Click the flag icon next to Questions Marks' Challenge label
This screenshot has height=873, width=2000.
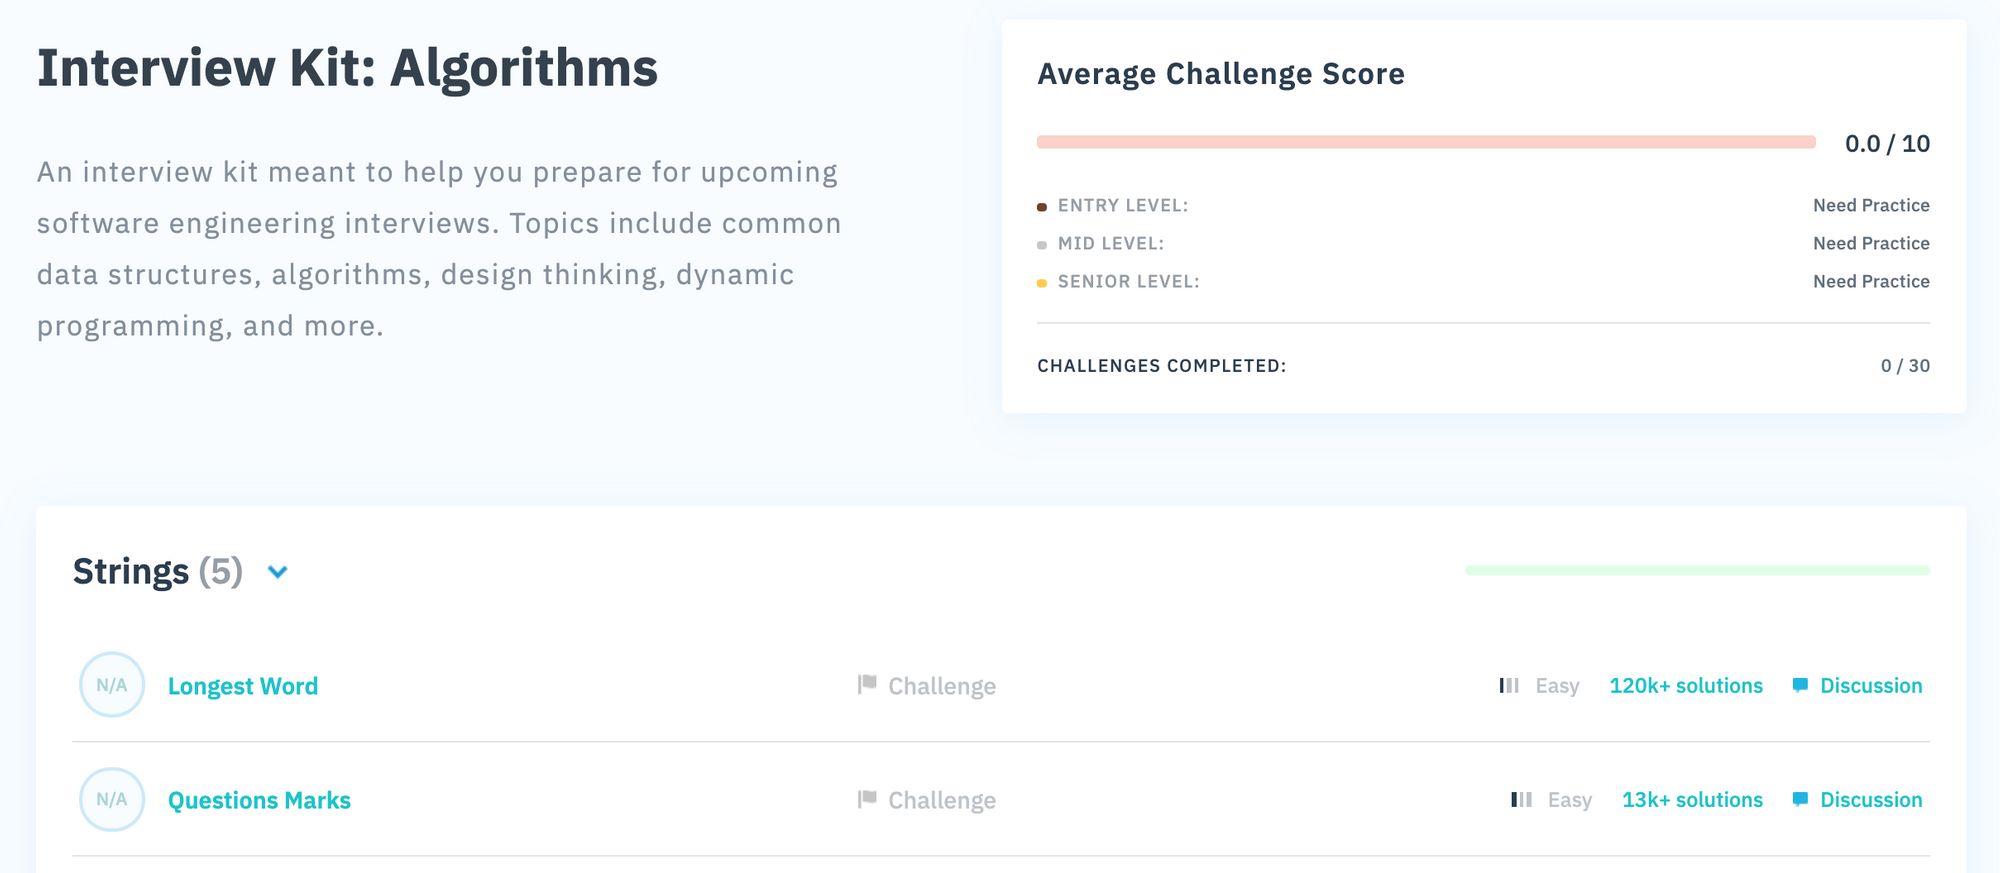point(867,798)
